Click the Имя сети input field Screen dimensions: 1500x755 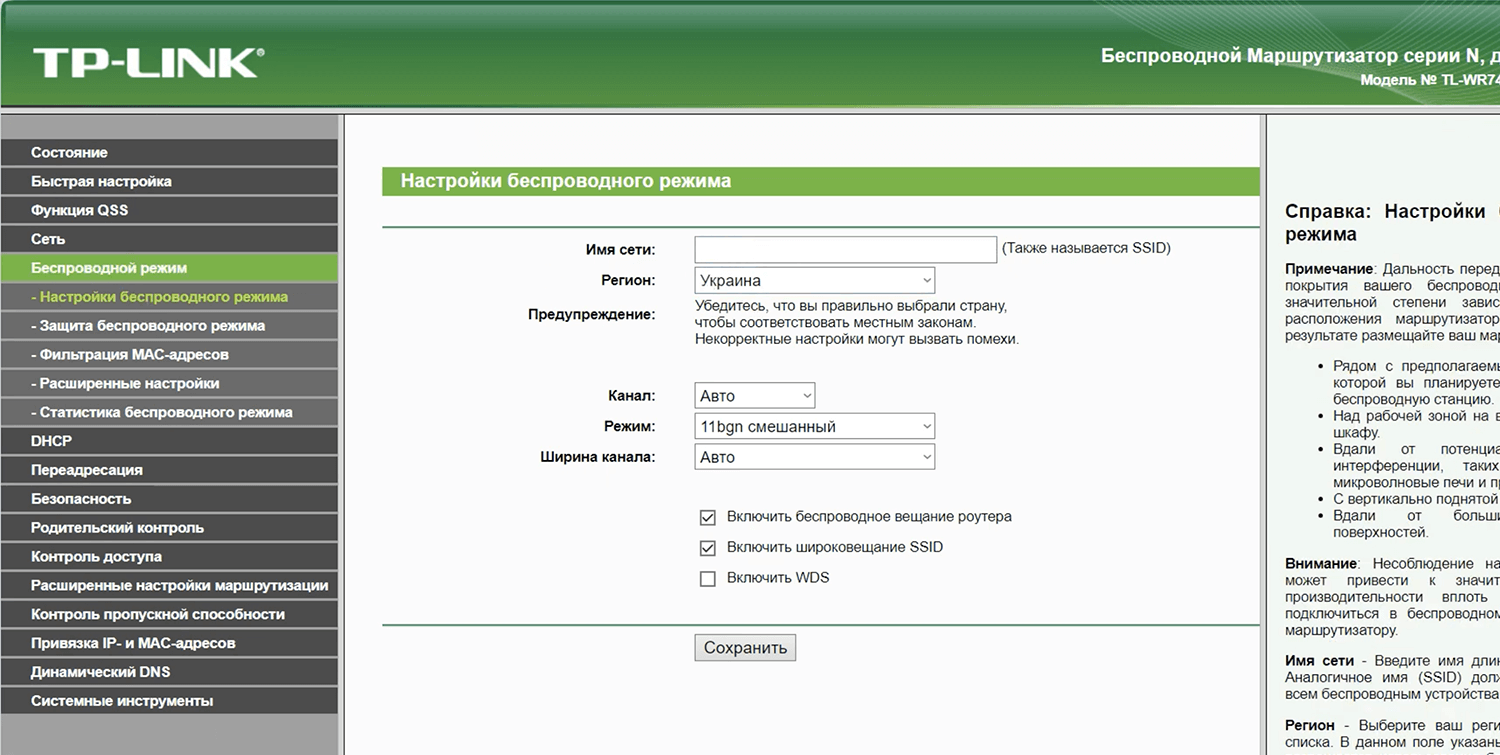(845, 249)
